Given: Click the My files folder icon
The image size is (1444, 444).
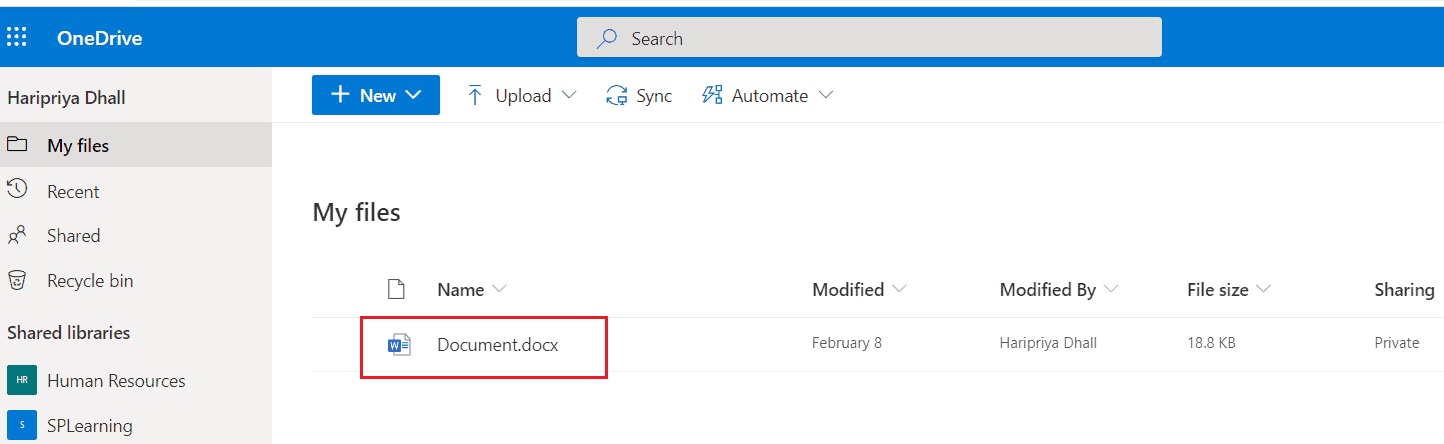Looking at the screenshot, I should point(16,144).
